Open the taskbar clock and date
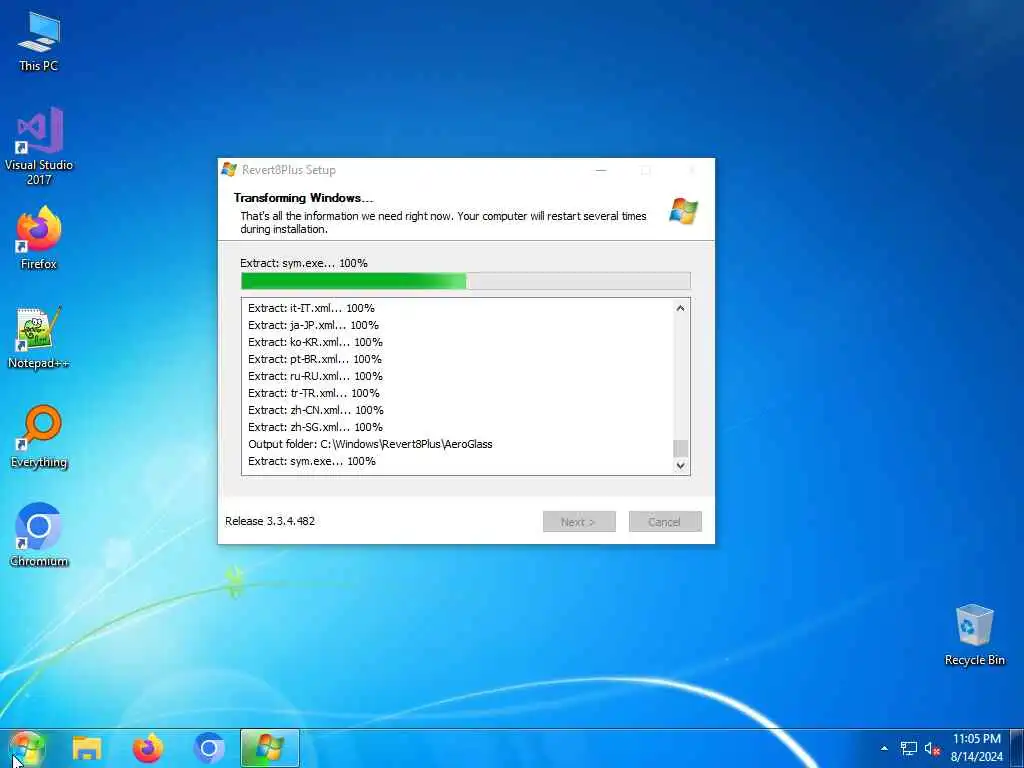The image size is (1024, 768). (x=976, y=748)
